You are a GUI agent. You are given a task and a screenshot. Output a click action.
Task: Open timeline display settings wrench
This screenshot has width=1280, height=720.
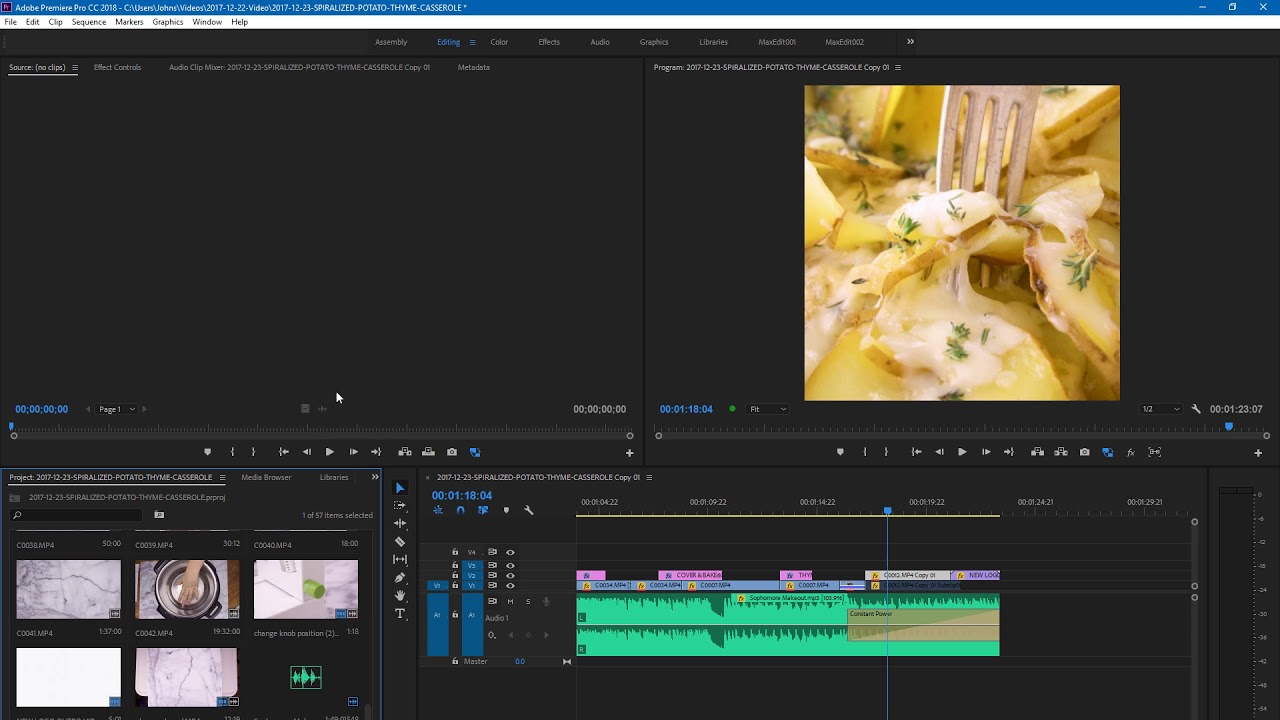click(529, 510)
